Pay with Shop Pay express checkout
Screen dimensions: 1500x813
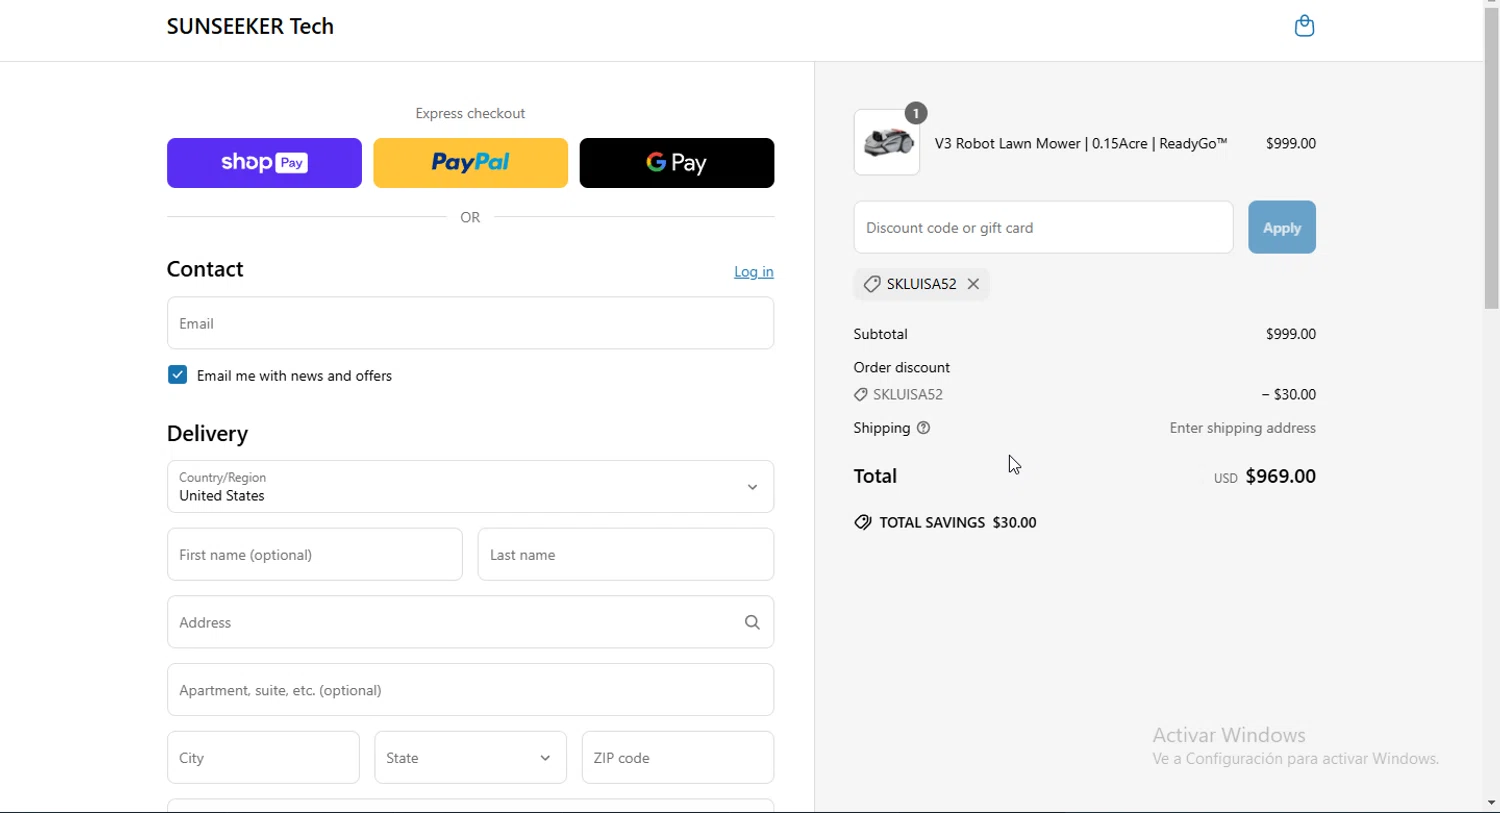[x=264, y=163]
